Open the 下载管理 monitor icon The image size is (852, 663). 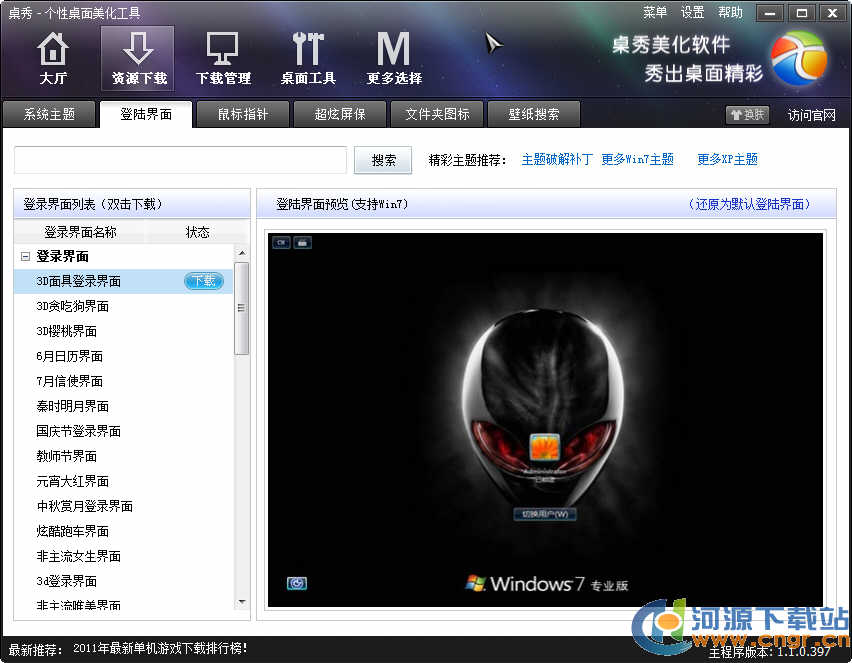tap(223, 58)
